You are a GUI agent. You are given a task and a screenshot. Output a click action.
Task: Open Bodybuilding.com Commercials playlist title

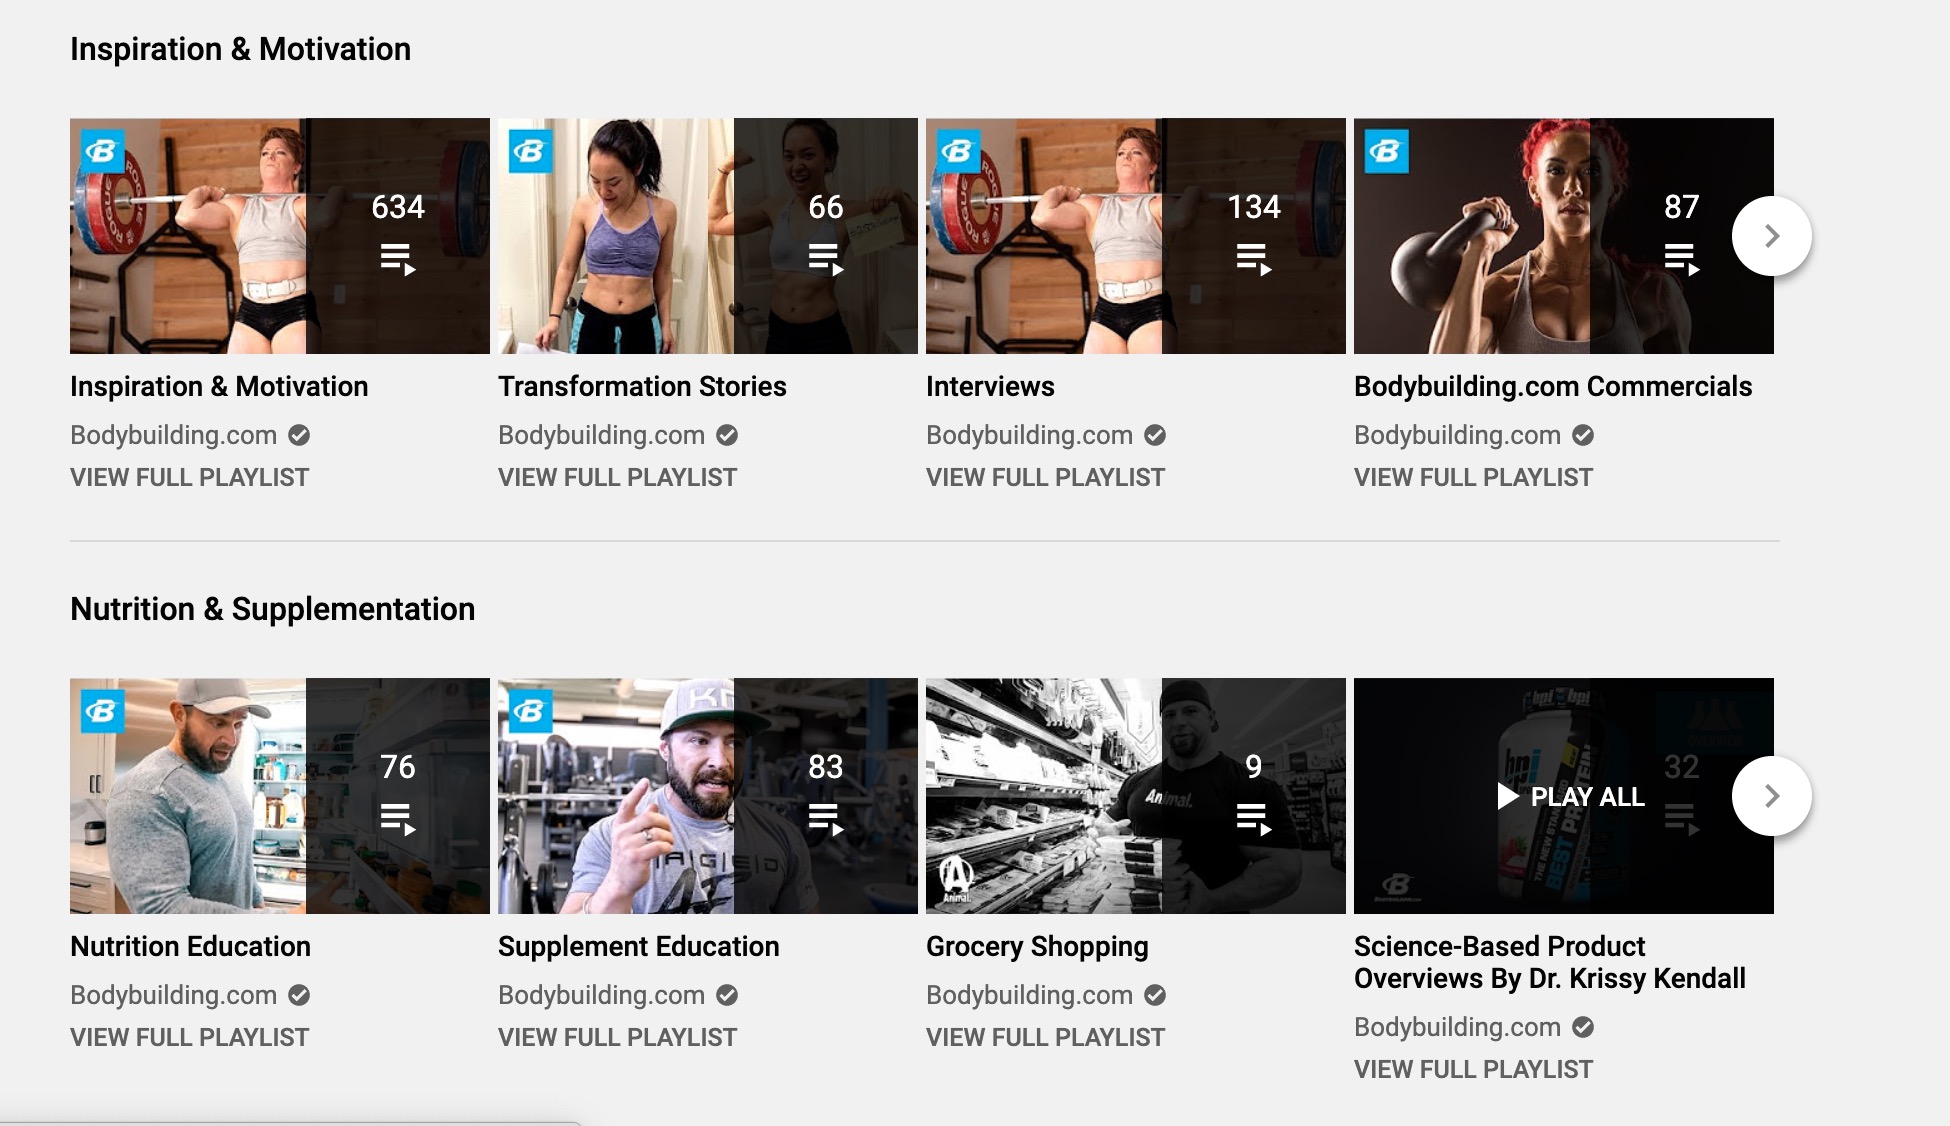click(x=1552, y=387)
